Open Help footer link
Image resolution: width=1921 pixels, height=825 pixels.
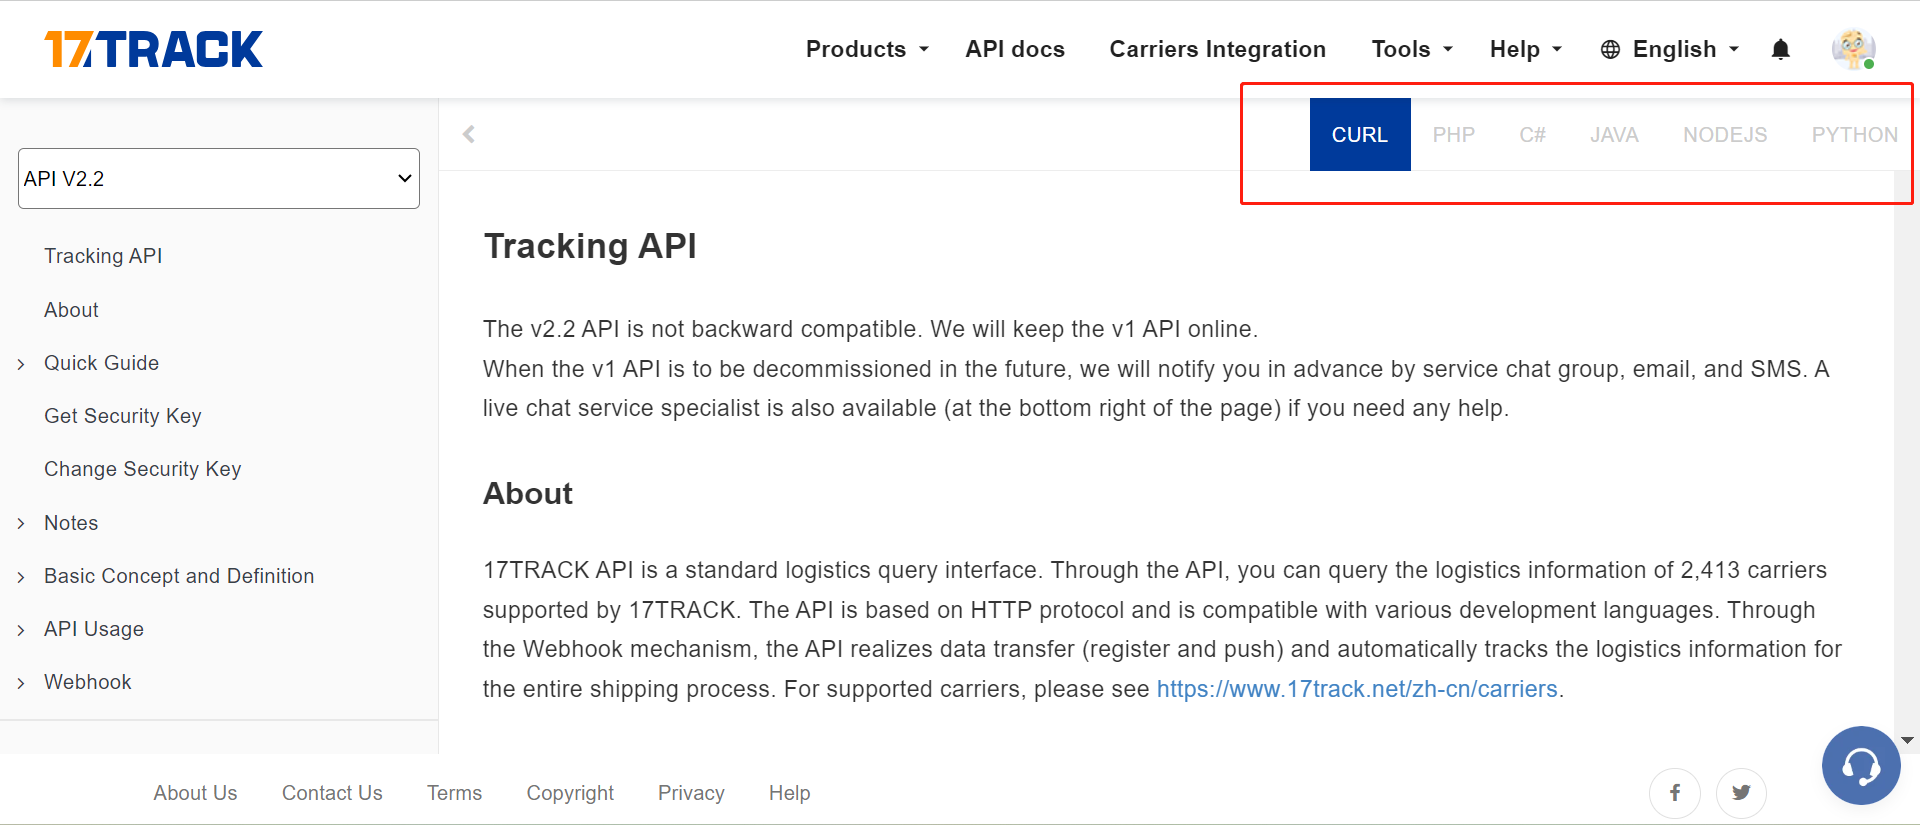pos(789,793)
